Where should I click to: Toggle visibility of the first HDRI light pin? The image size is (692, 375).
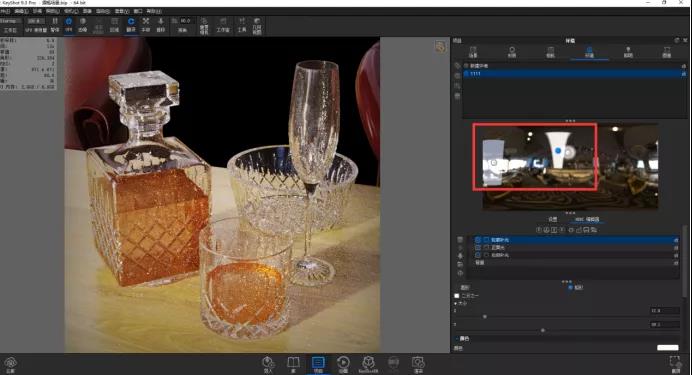click(478, 240)
